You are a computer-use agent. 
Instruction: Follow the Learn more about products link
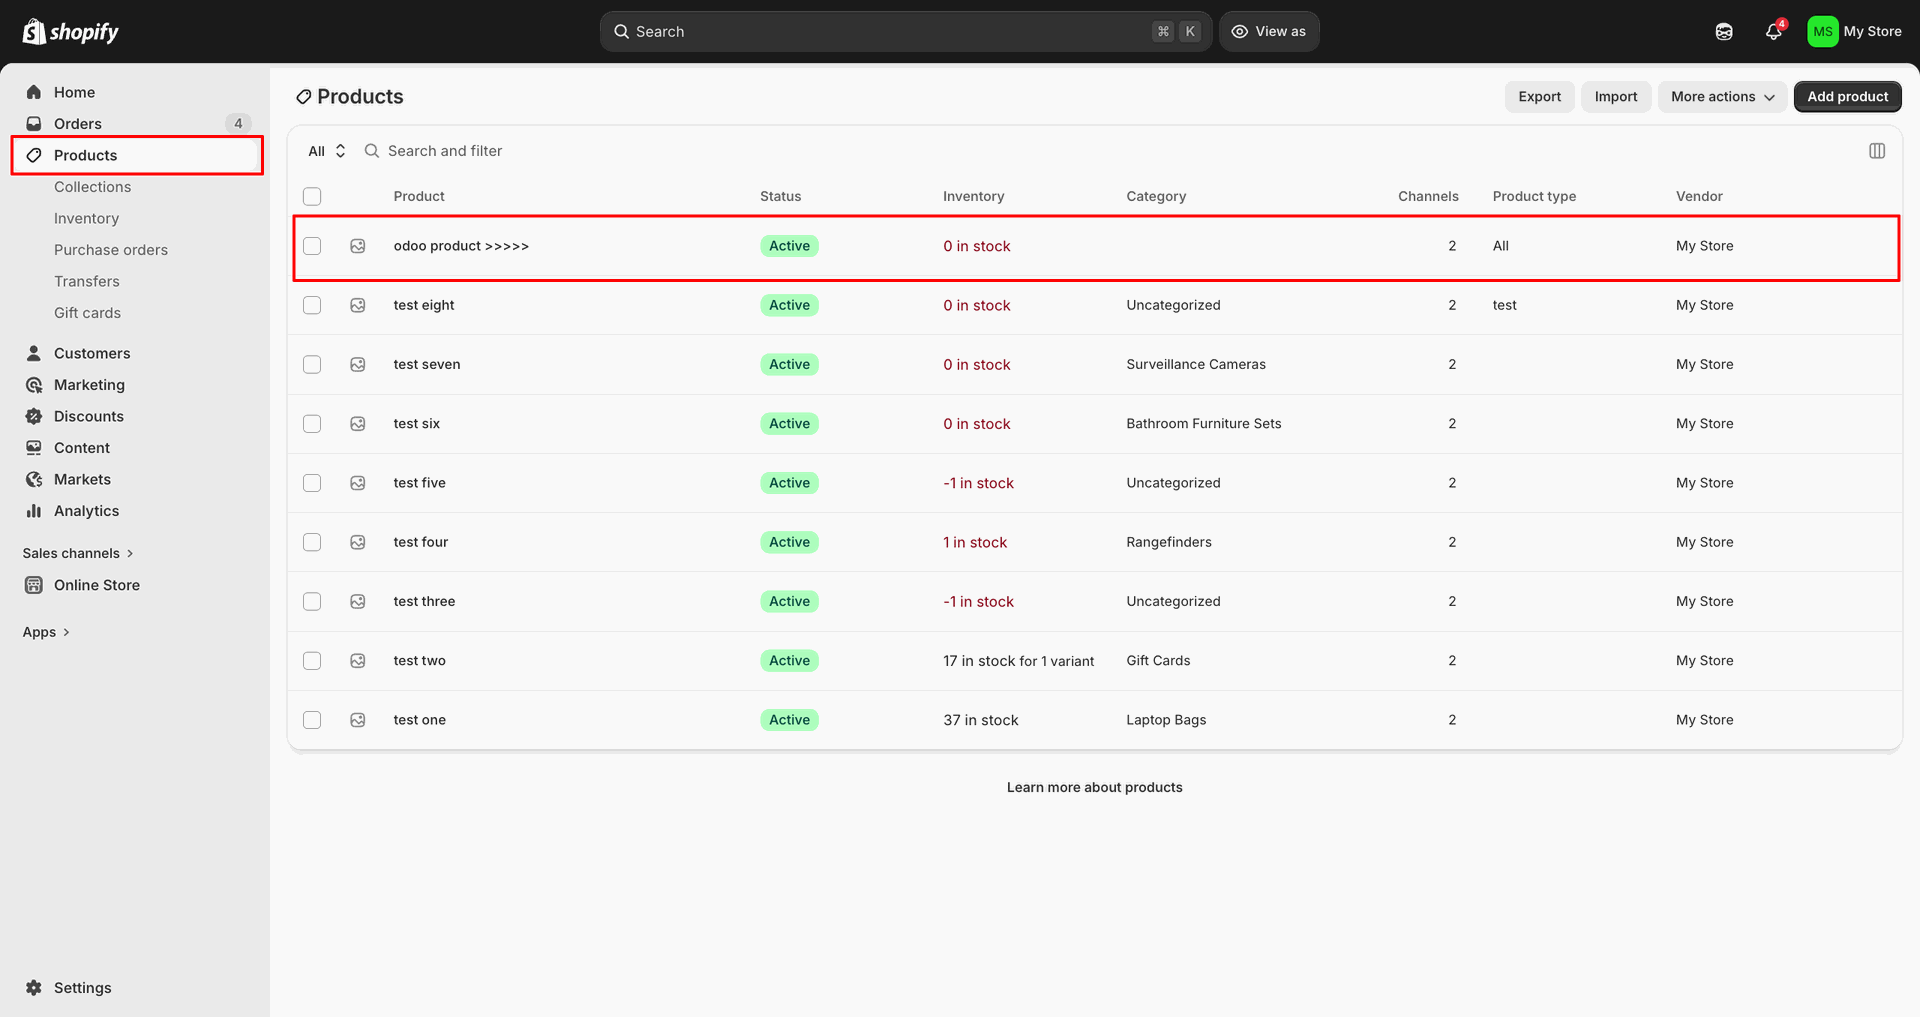(x=1094, y=788)
